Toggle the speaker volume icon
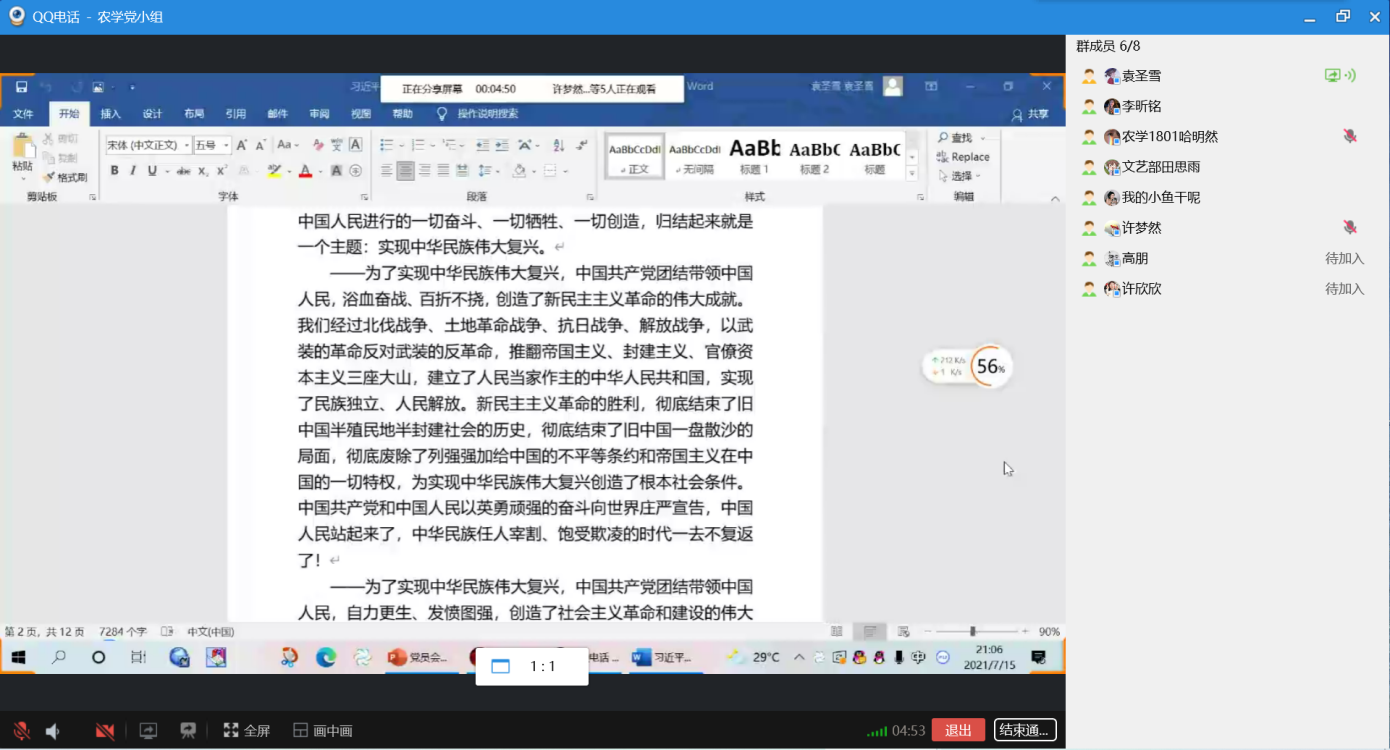This screenshot has height=750, width=1390. click(x=53, y=731)
